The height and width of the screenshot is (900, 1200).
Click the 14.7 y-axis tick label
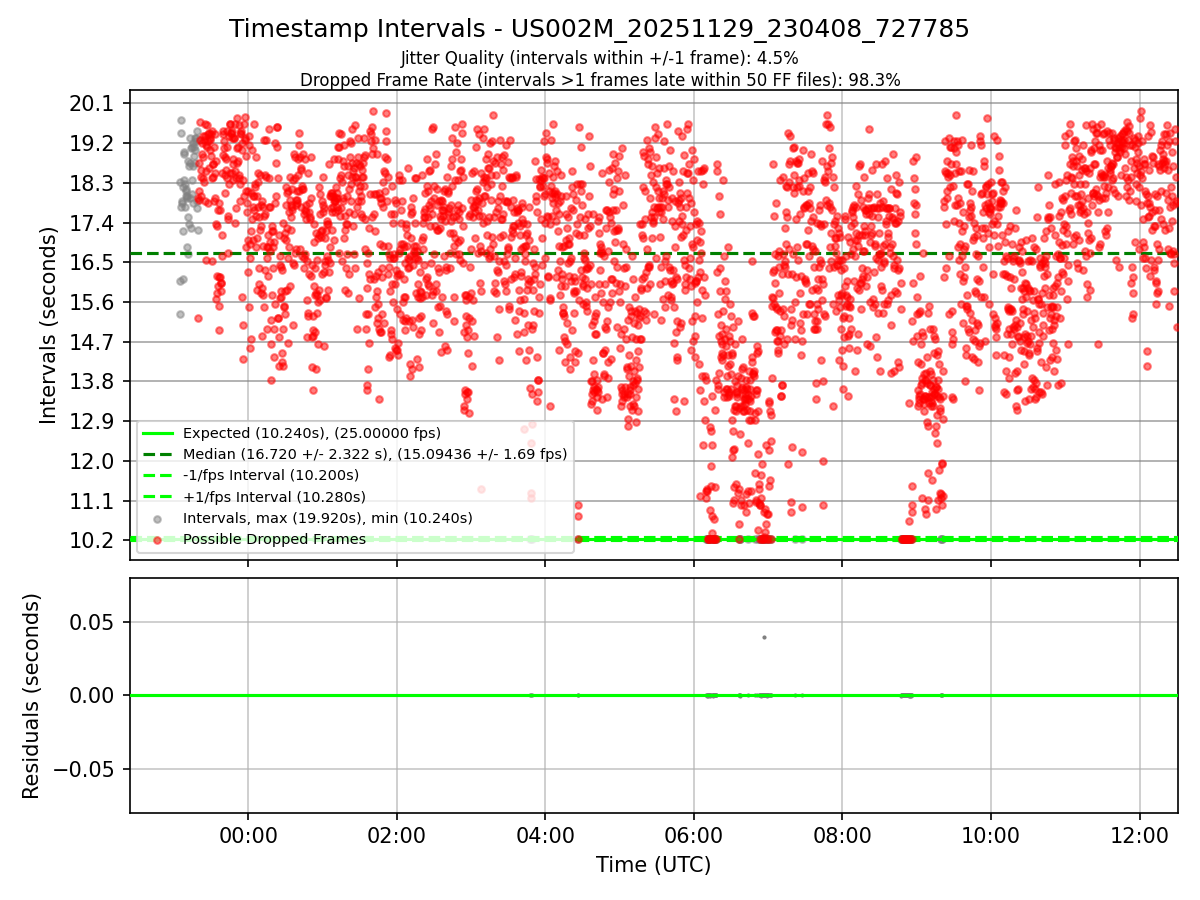[x=93, y=342]
